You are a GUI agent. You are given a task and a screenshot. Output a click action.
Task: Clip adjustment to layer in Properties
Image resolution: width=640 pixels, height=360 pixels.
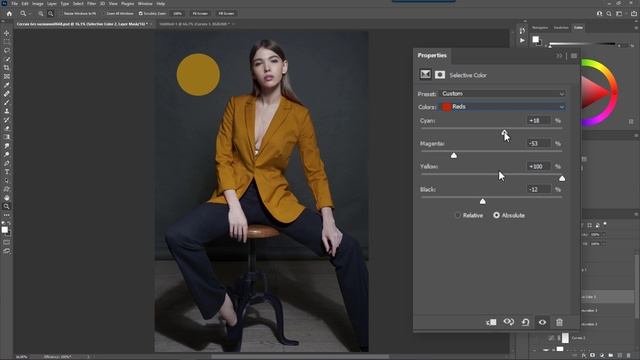(x=491, y=322)
